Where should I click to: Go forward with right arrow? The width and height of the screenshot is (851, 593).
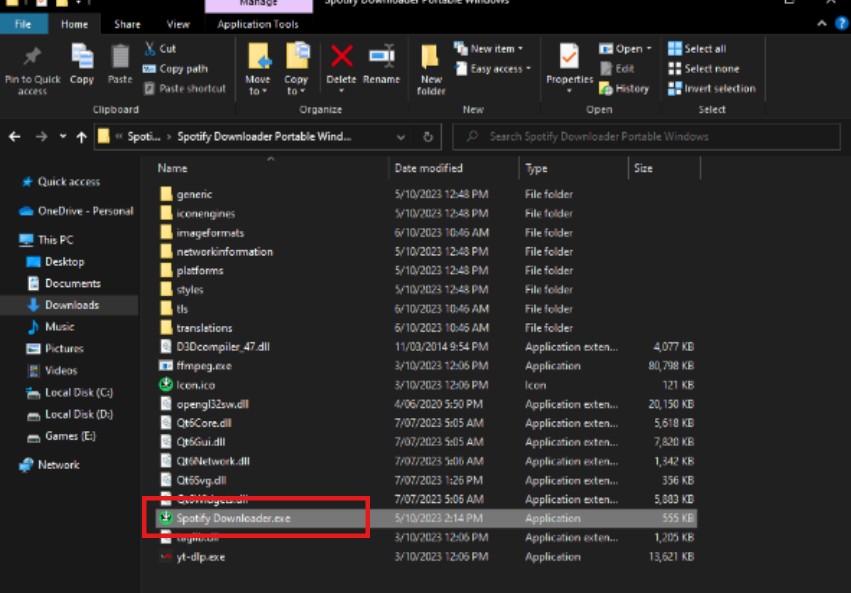pyautogui.click(x=41, y=137)
